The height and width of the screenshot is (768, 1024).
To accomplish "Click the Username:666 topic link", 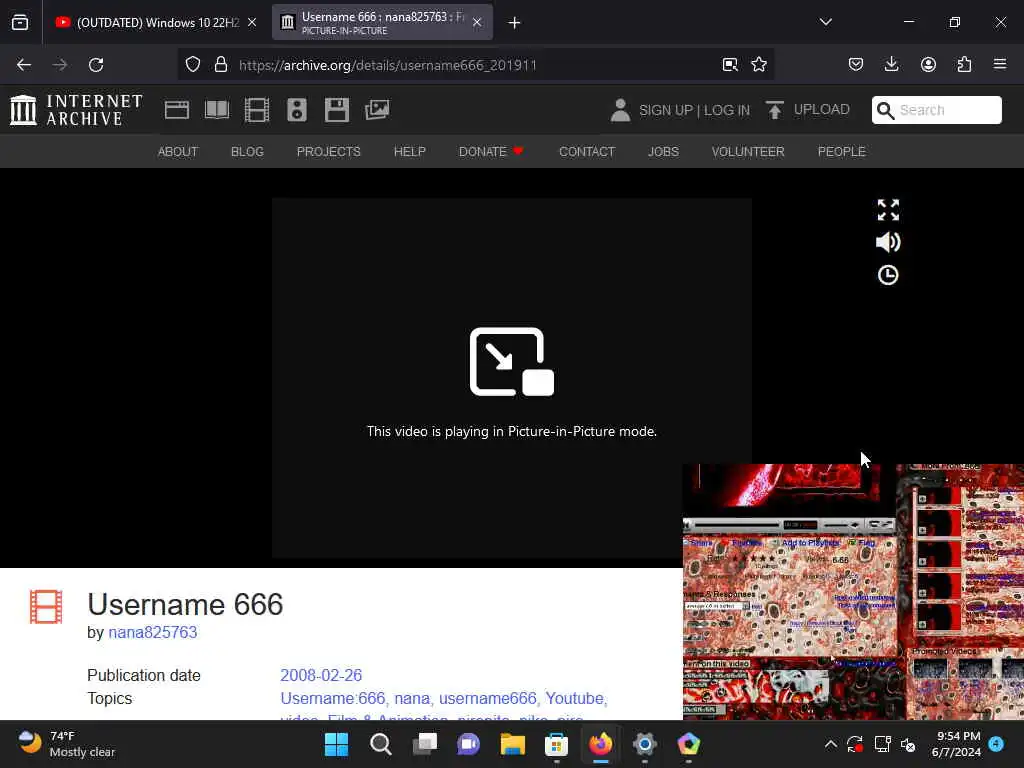I will (x=332, y=699).
